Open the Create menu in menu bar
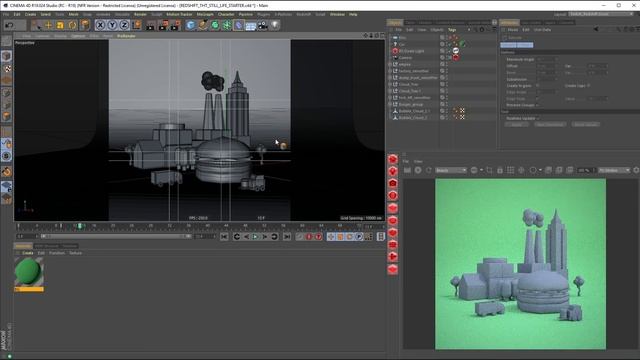The image size is (640, 360). (x=31, y=14)
